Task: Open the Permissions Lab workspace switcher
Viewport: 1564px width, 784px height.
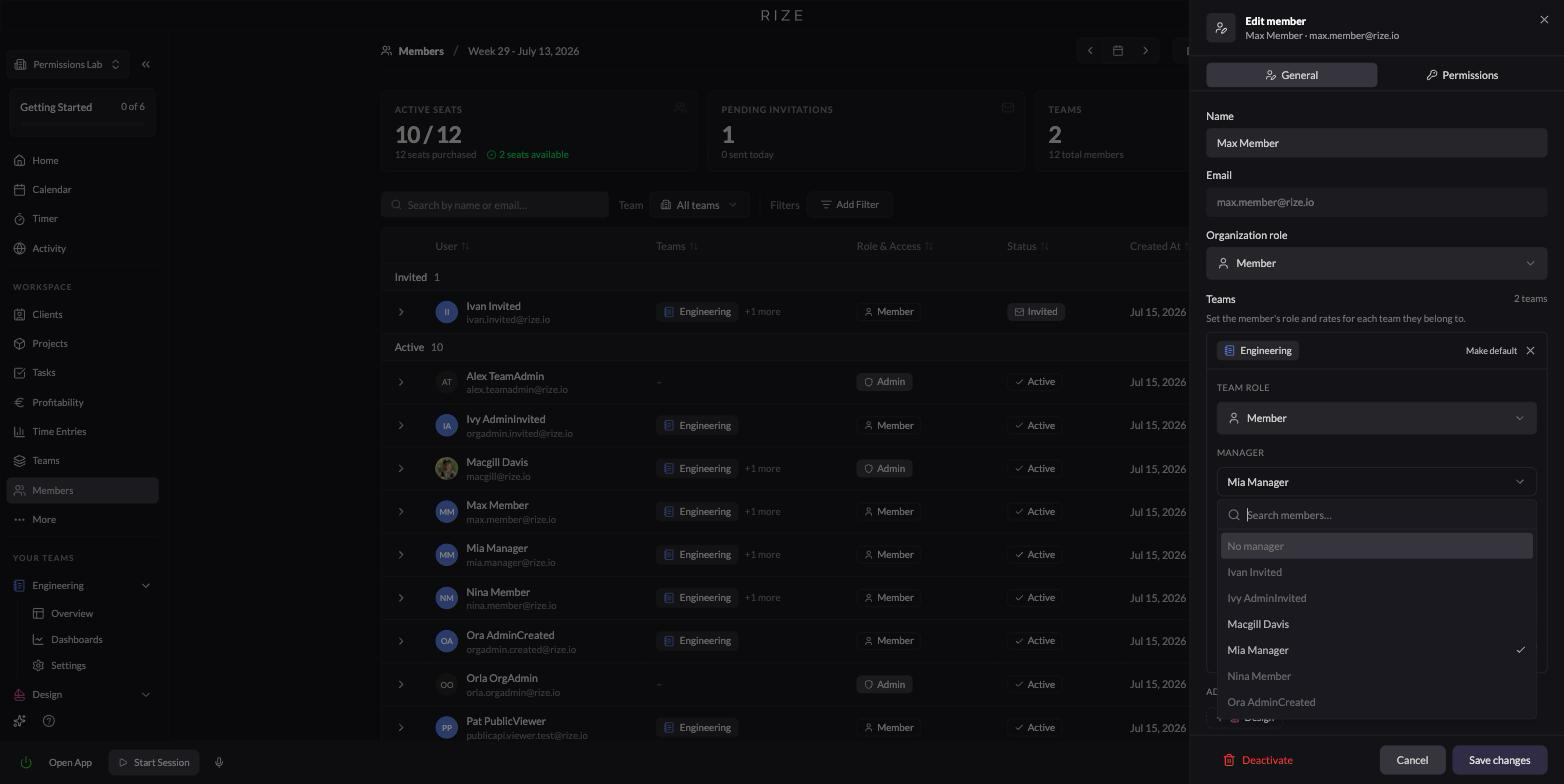Action: (x=68, y=64)
